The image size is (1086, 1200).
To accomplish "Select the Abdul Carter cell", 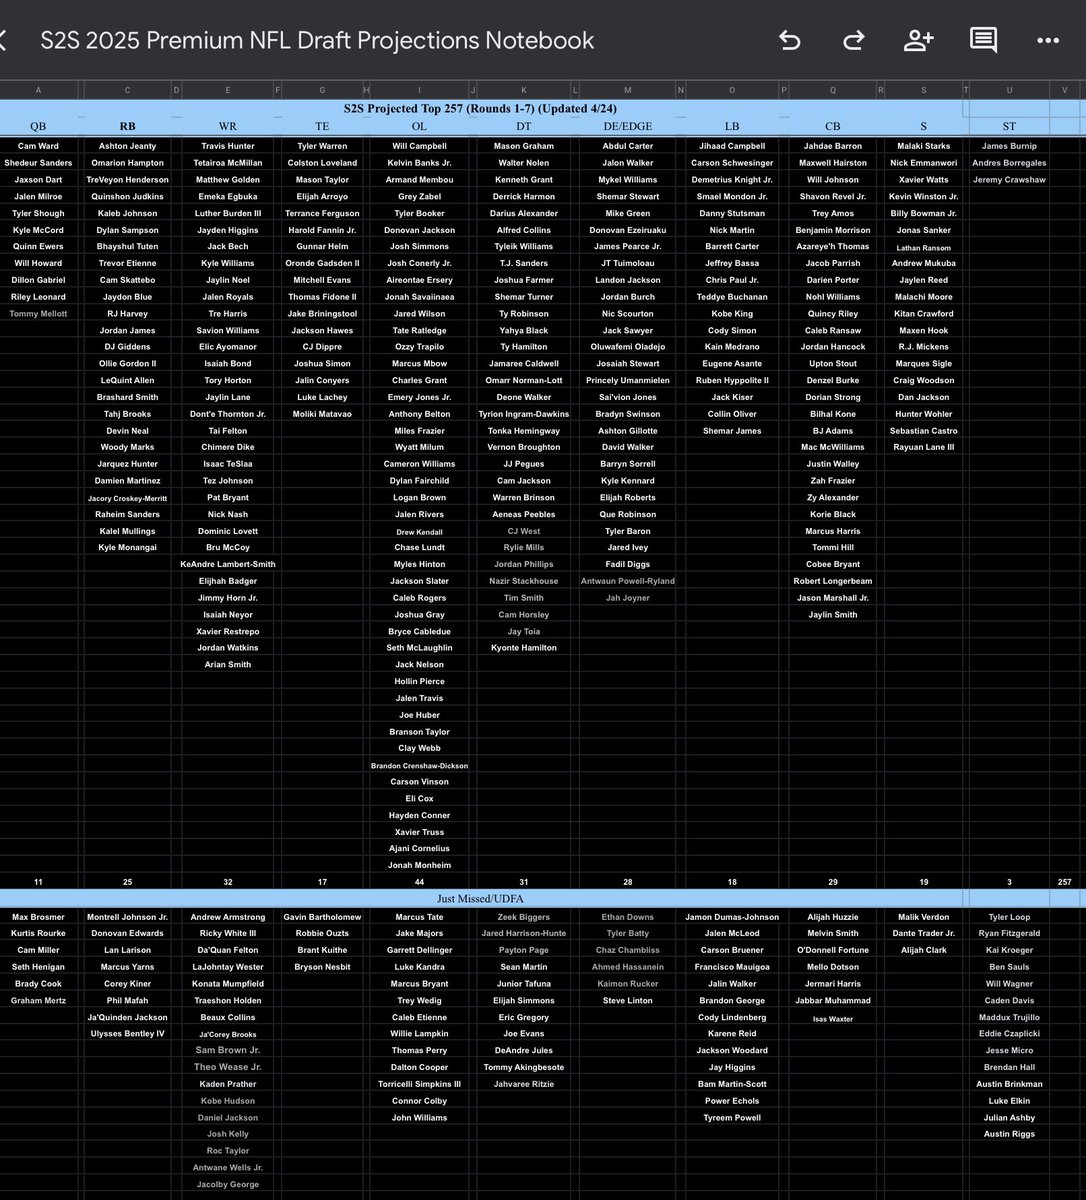I will (x=628, y=146).
